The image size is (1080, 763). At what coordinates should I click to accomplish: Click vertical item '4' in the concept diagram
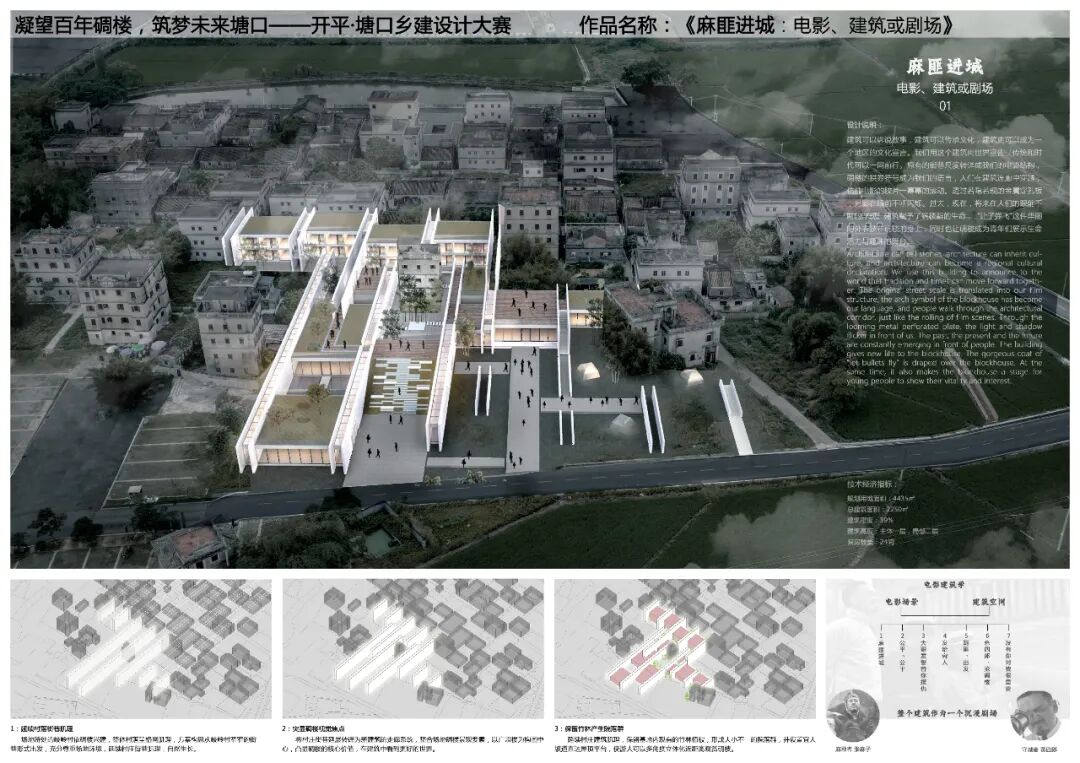(x=945, y=649)
